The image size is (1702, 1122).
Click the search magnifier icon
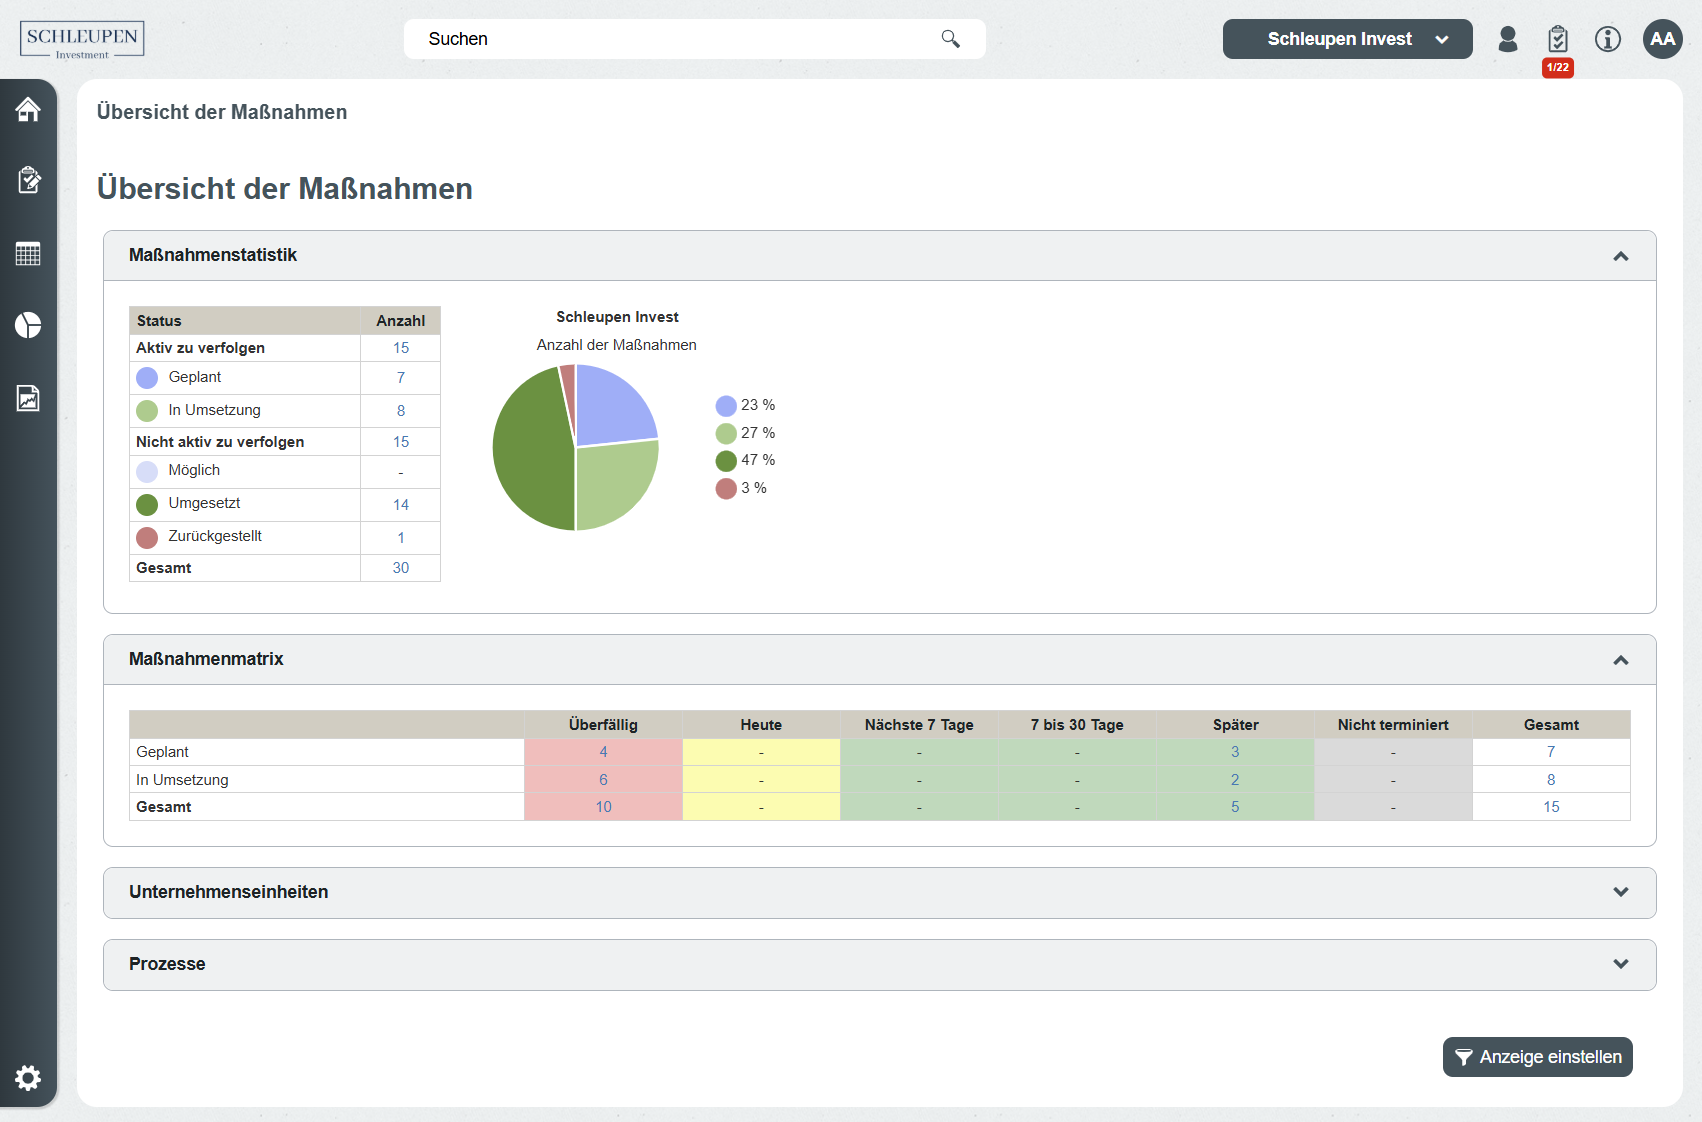pyautogui.click(x=950, y=39)
